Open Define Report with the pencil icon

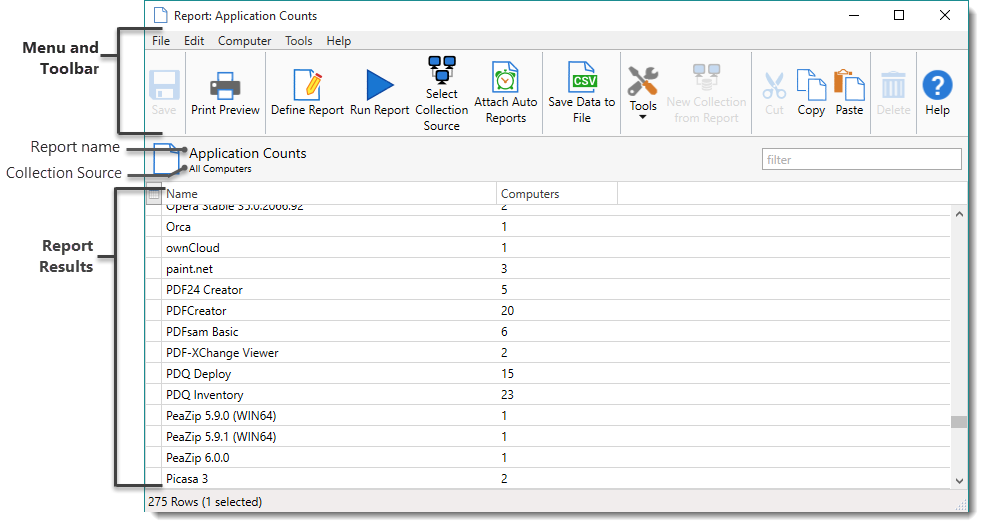[307, 85]
